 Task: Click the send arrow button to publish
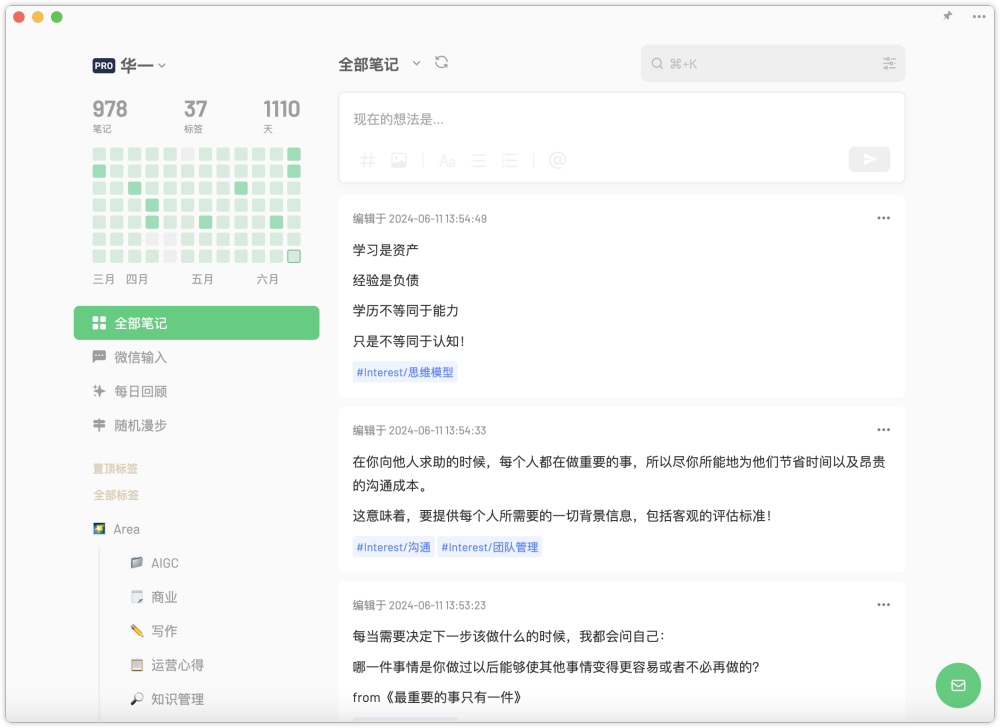pos(868,159)
